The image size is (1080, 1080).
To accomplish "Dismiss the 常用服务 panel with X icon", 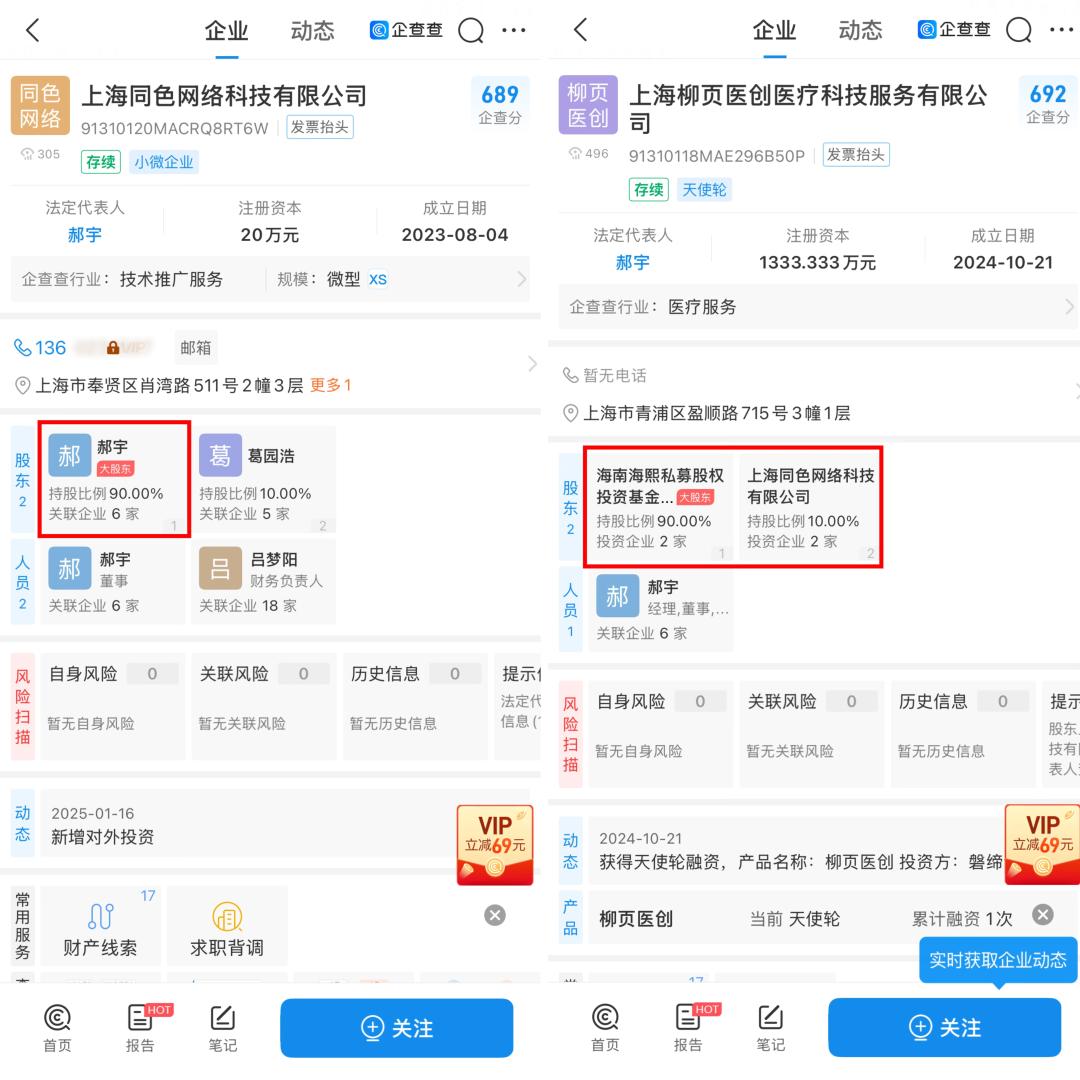I will pyautogui.click(x=495, y=915).
